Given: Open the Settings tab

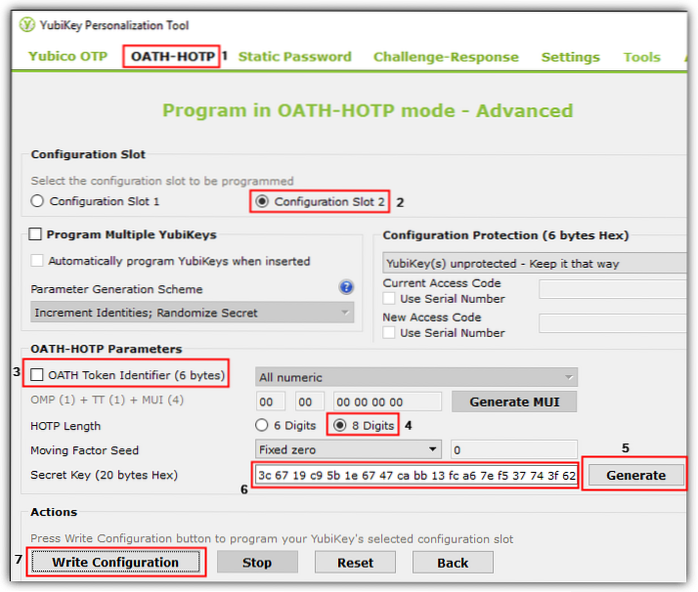Looking at the screenshot, I should pyautogui.click(x=570, y=57).
